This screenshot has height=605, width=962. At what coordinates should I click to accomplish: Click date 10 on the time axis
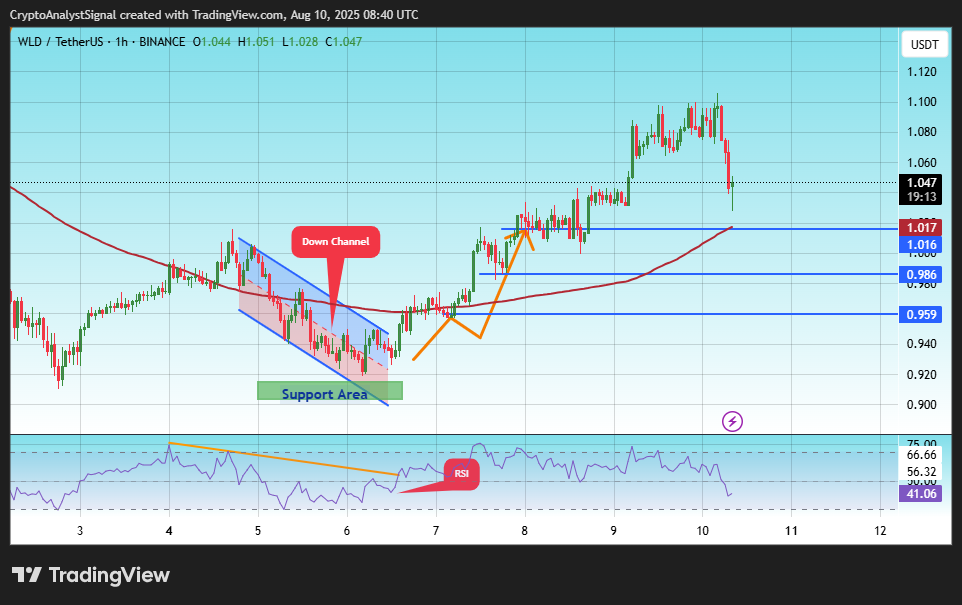(702, 531)
